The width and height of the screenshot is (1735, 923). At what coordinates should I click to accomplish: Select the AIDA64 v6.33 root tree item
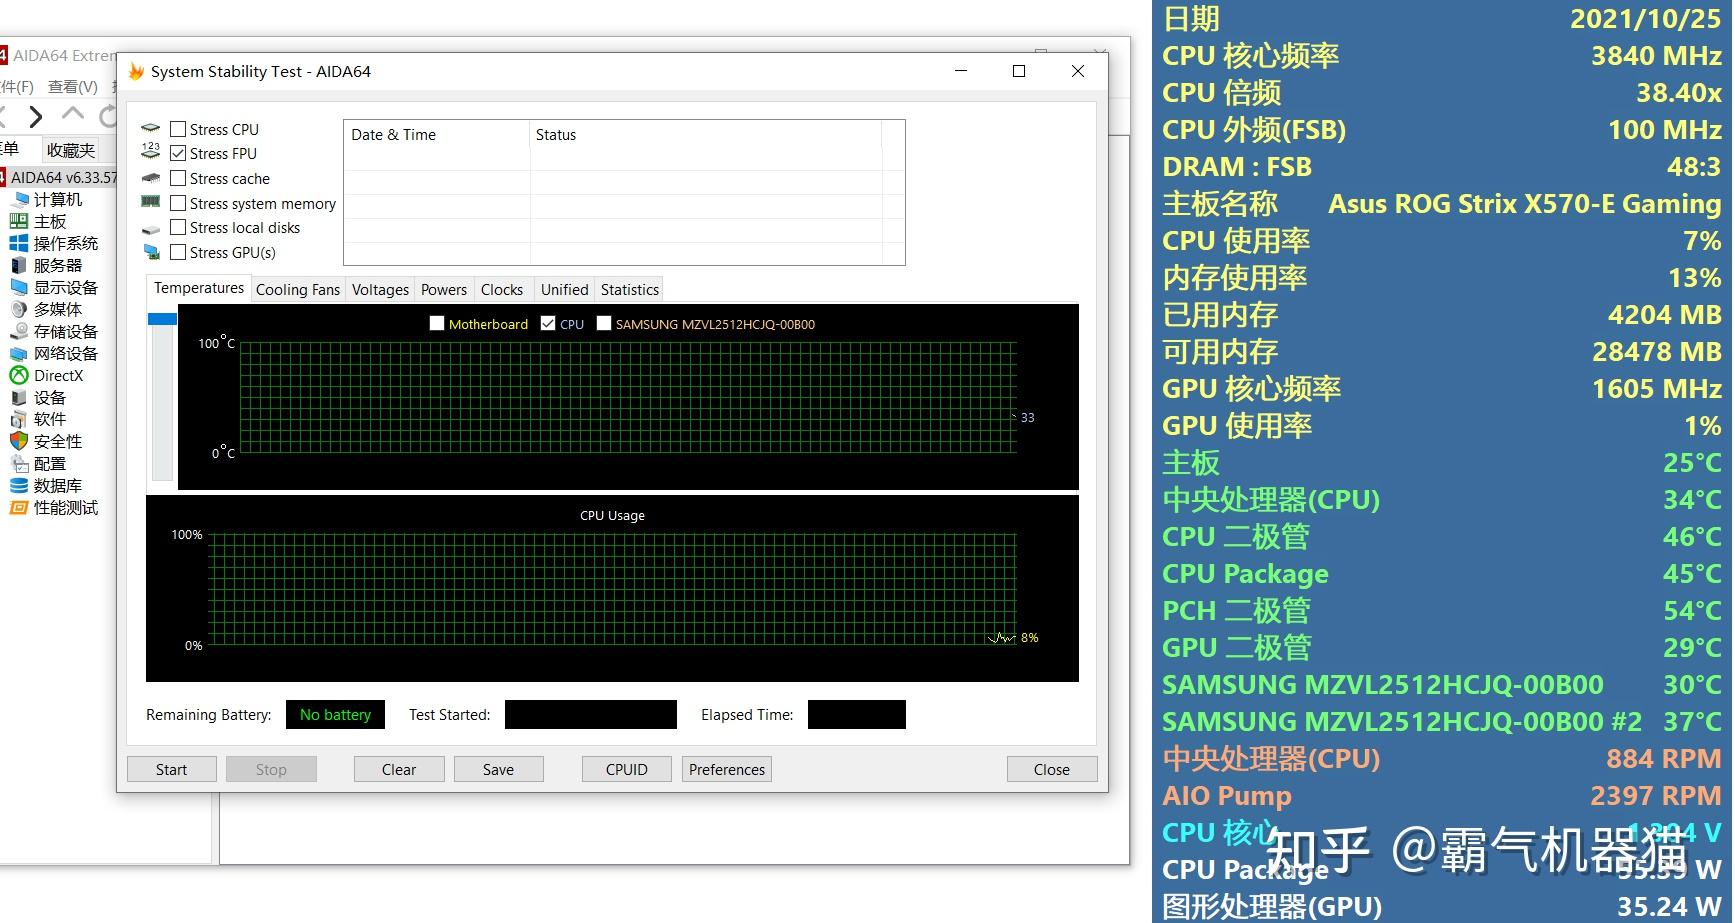tap(60, 177)
